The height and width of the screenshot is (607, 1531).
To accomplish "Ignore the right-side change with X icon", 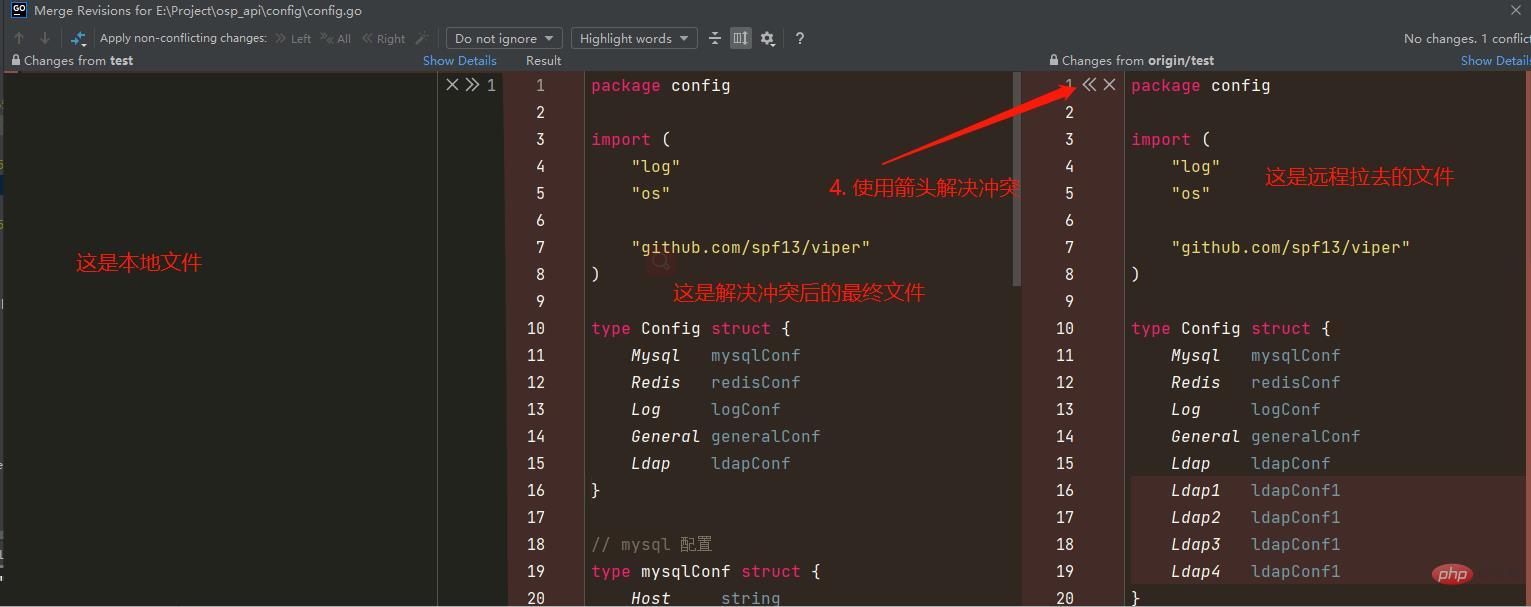I will (1109, 85).
